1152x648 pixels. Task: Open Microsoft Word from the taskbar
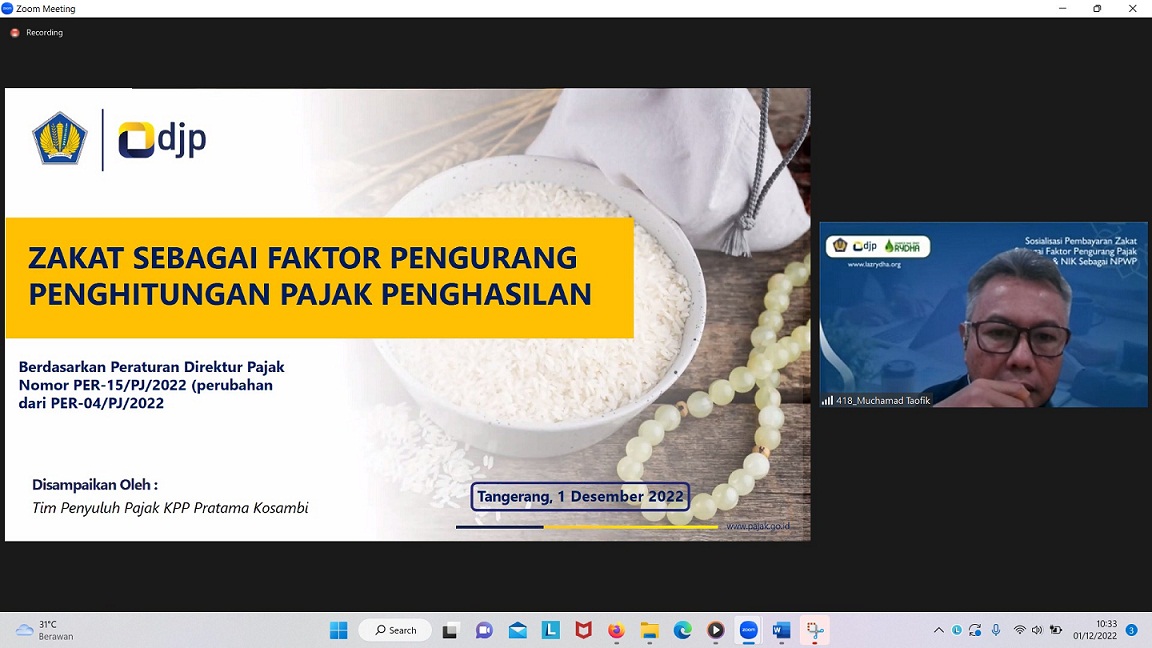pyautogui.click(x=781, y=630)
